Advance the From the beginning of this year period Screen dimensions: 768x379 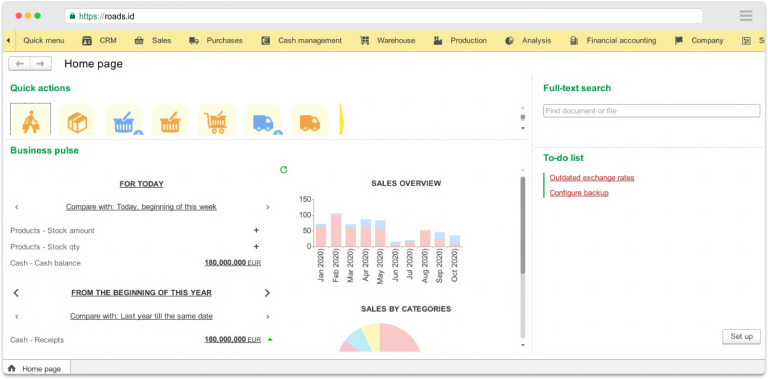click(x=267, y=293)
